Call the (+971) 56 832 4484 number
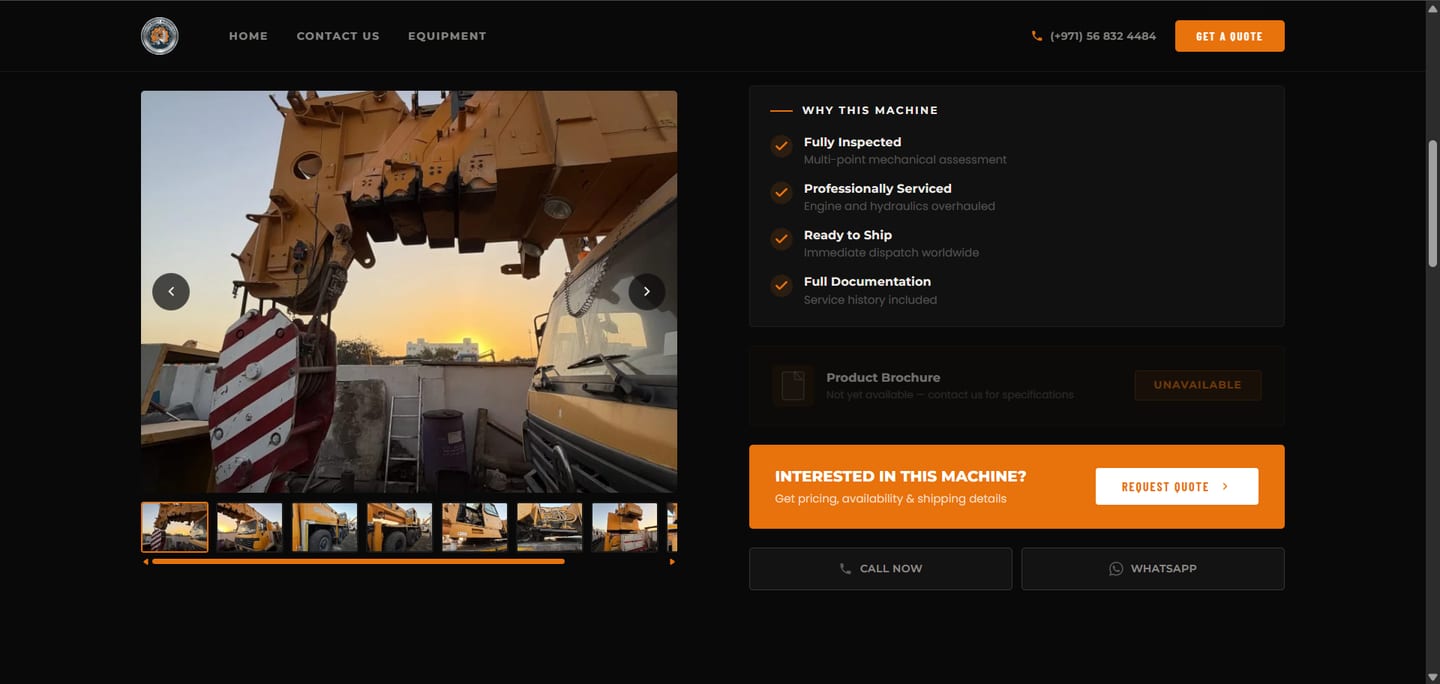This screenshot has height=684, width=1440. (x=1103, y=36)
